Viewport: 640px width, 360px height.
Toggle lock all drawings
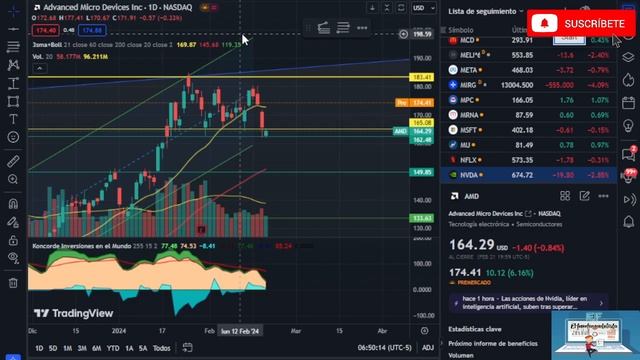point(13,240)
